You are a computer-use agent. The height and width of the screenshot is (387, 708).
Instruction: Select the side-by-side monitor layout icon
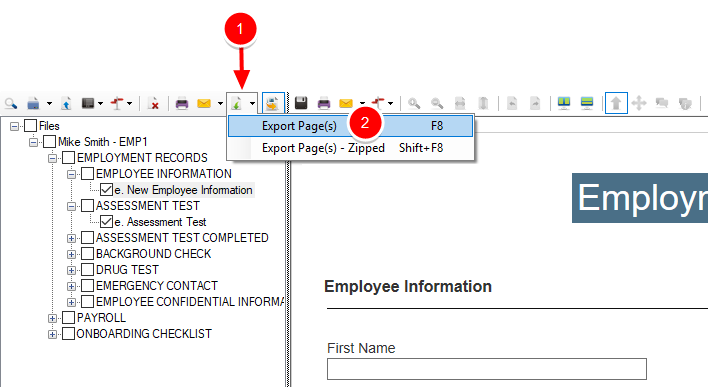tap(564, 103)
